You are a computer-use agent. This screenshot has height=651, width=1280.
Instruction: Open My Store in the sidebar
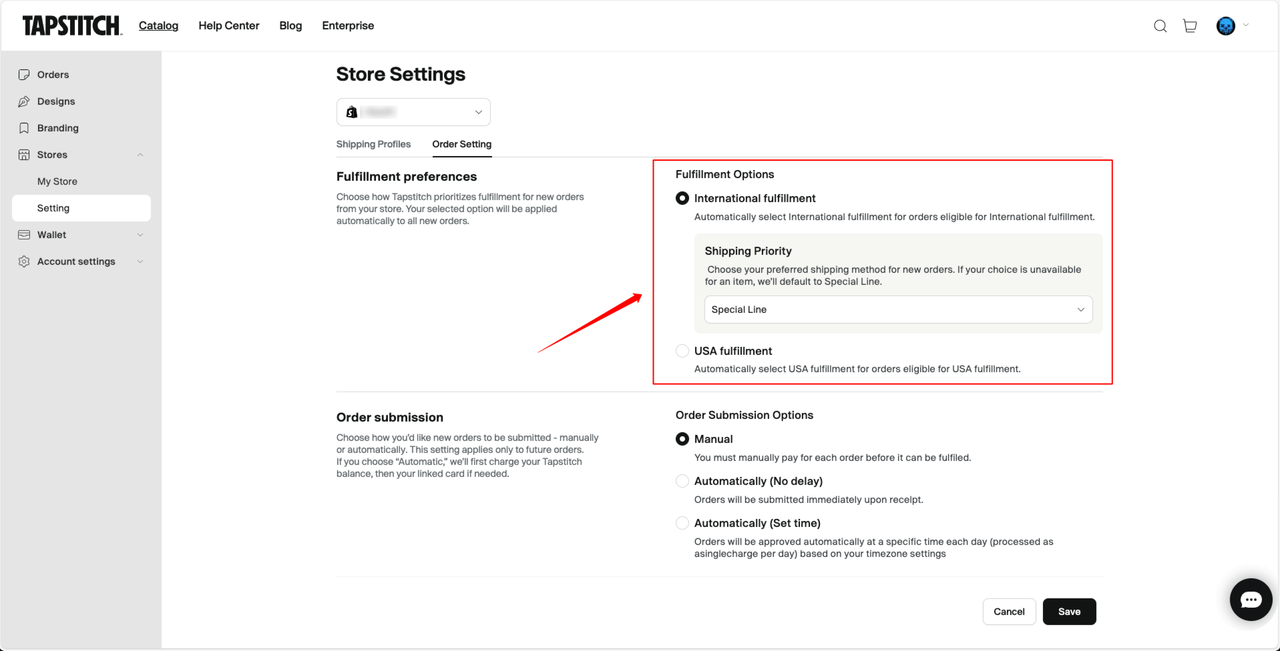(57, 182)
